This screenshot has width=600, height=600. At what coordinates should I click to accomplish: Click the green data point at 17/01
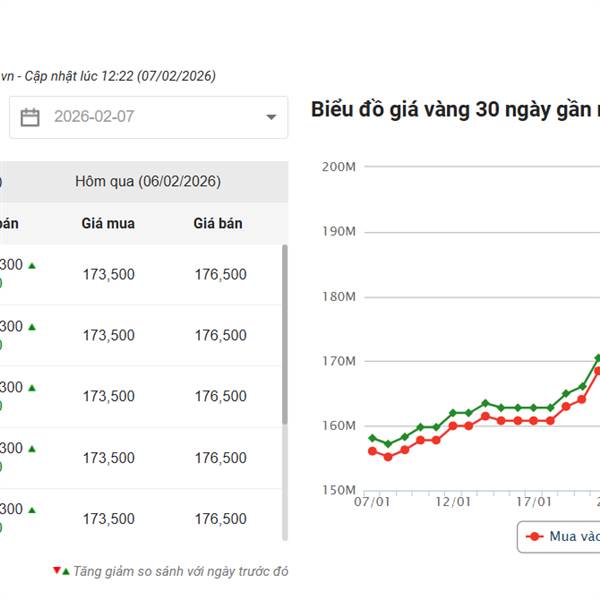pyautogui.click(x=534, y=408)
